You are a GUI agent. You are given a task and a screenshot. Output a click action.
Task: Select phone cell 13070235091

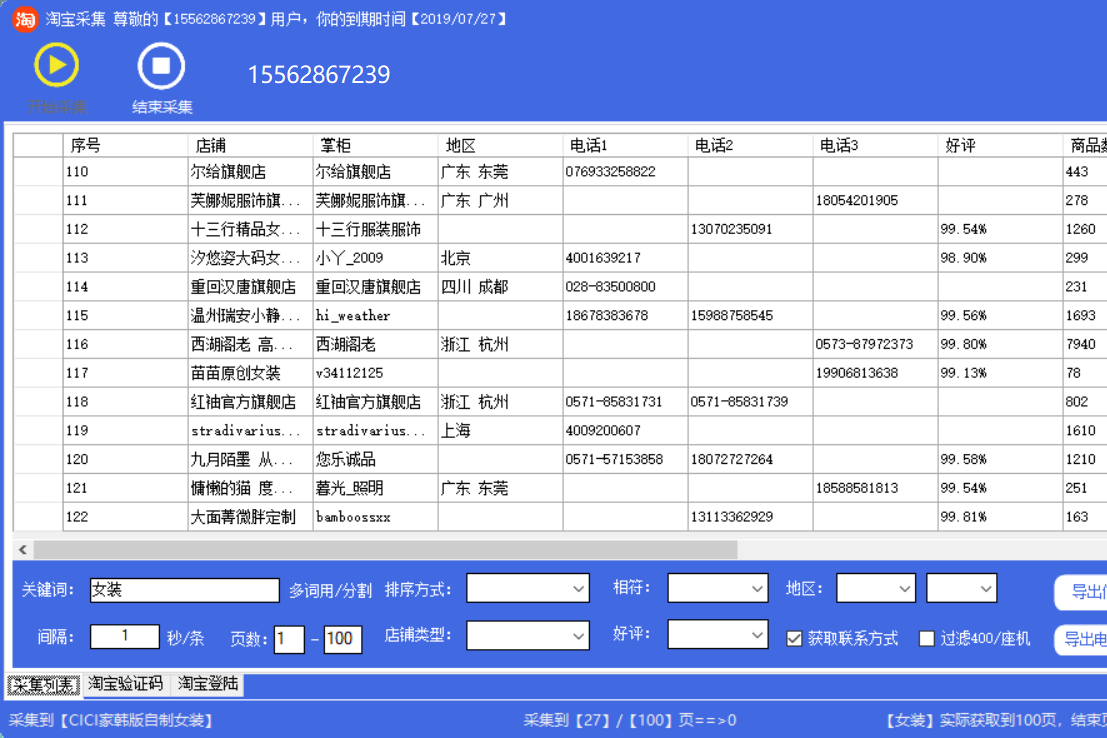pos(750,230)
